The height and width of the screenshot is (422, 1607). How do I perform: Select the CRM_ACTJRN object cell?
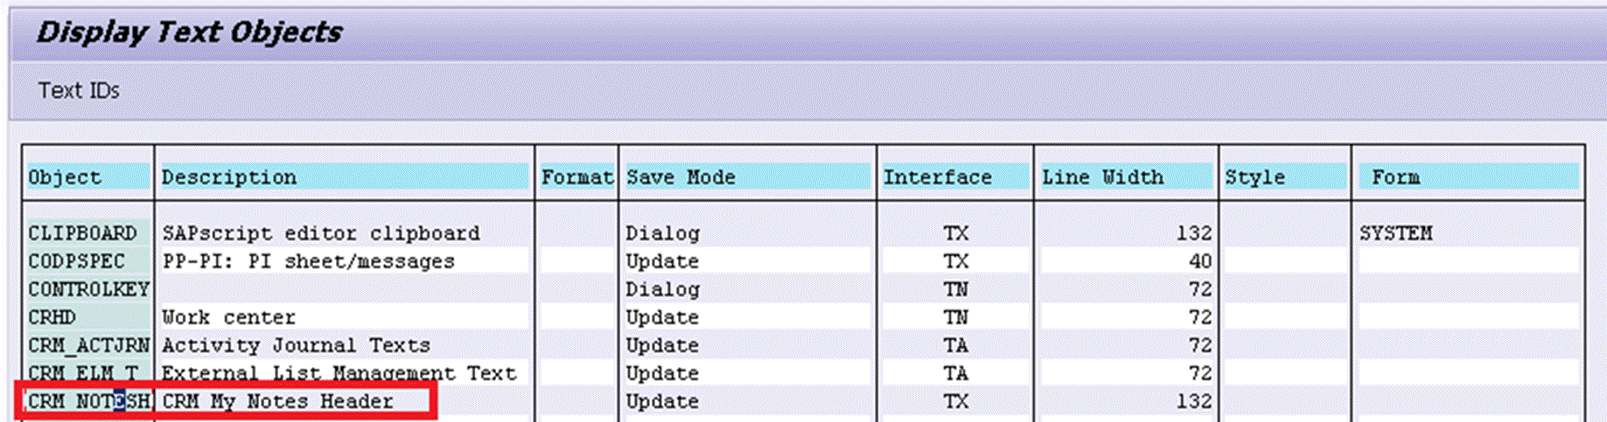click(88, 345)
